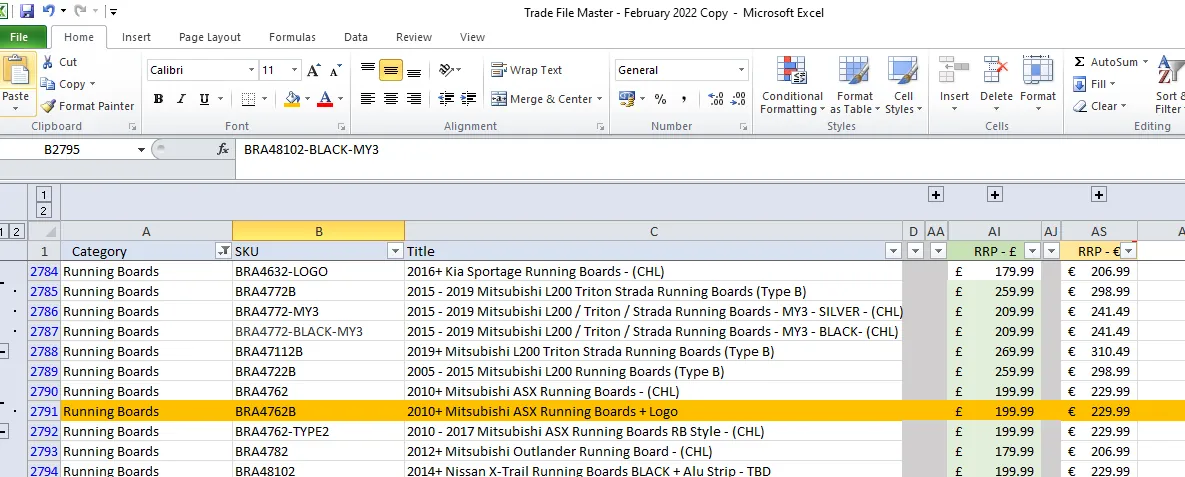The width and height of the screenshot is (1185, 477).
Task: Click the Accounting Number Format icon
Action: [x=627, y=99]
